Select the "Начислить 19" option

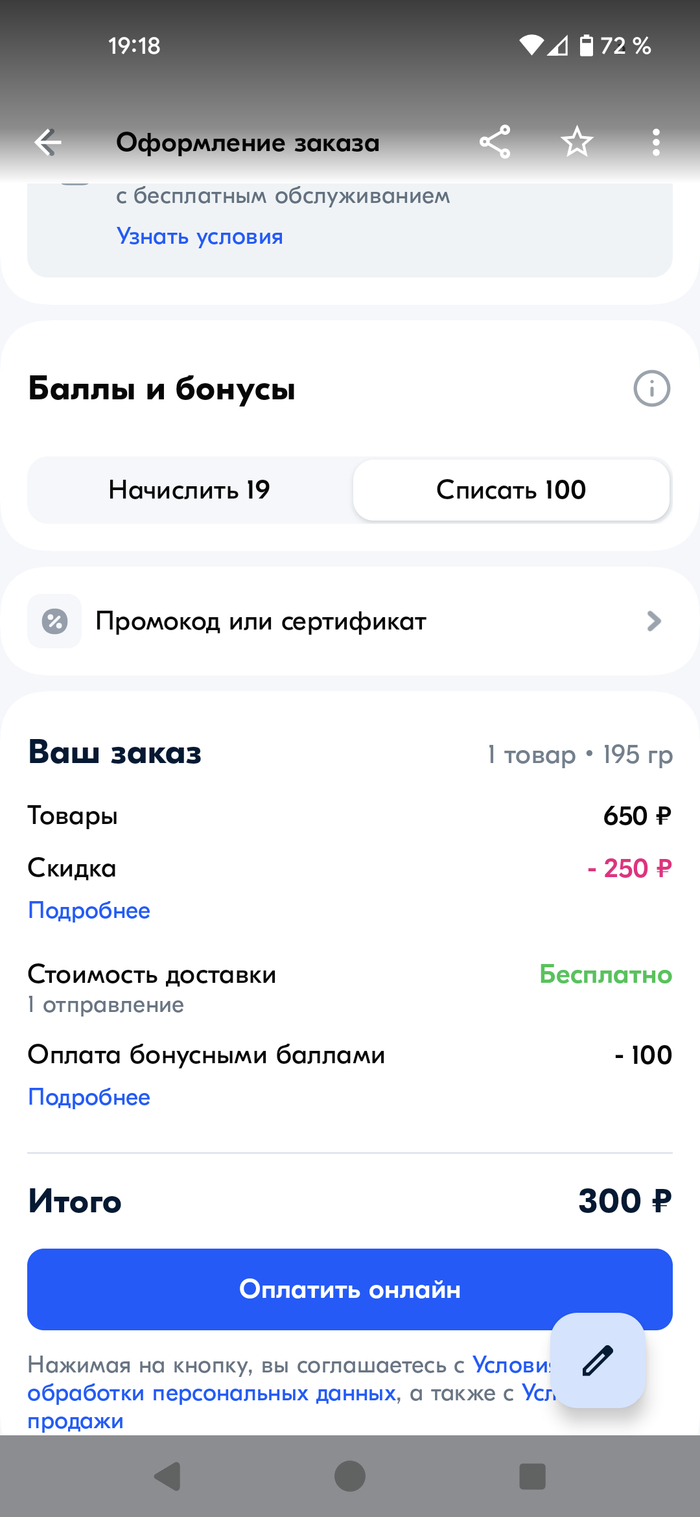[190, 490]
